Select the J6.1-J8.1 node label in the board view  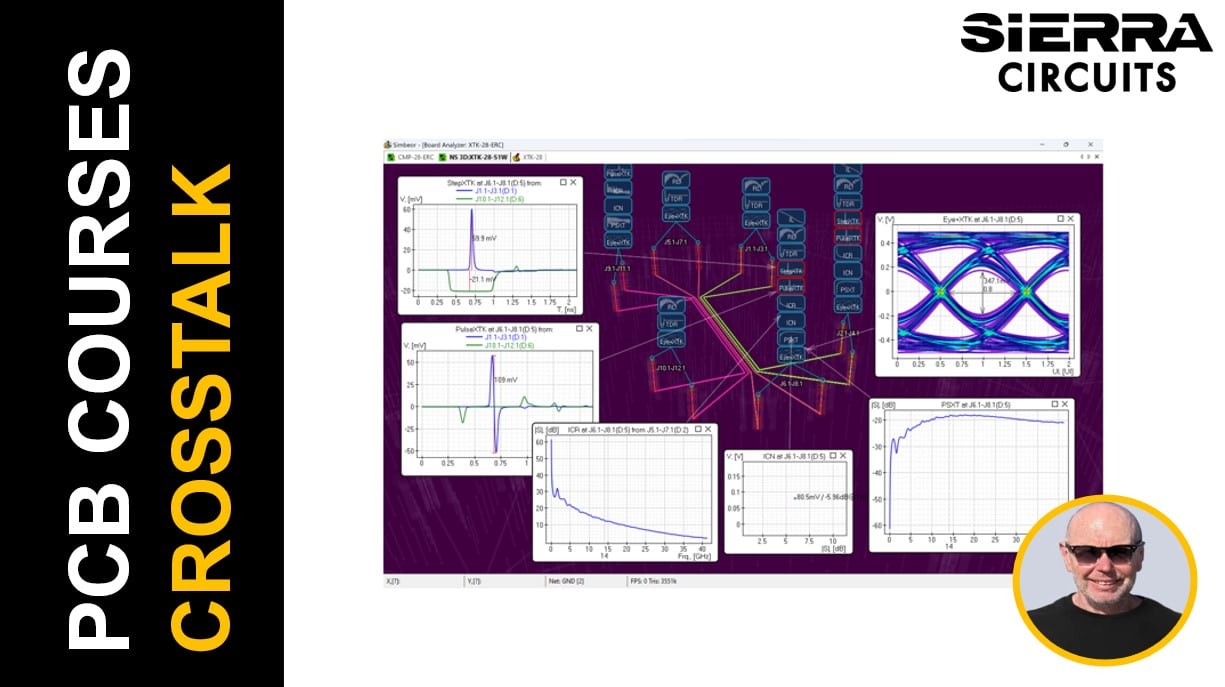[x=791, y=383]
